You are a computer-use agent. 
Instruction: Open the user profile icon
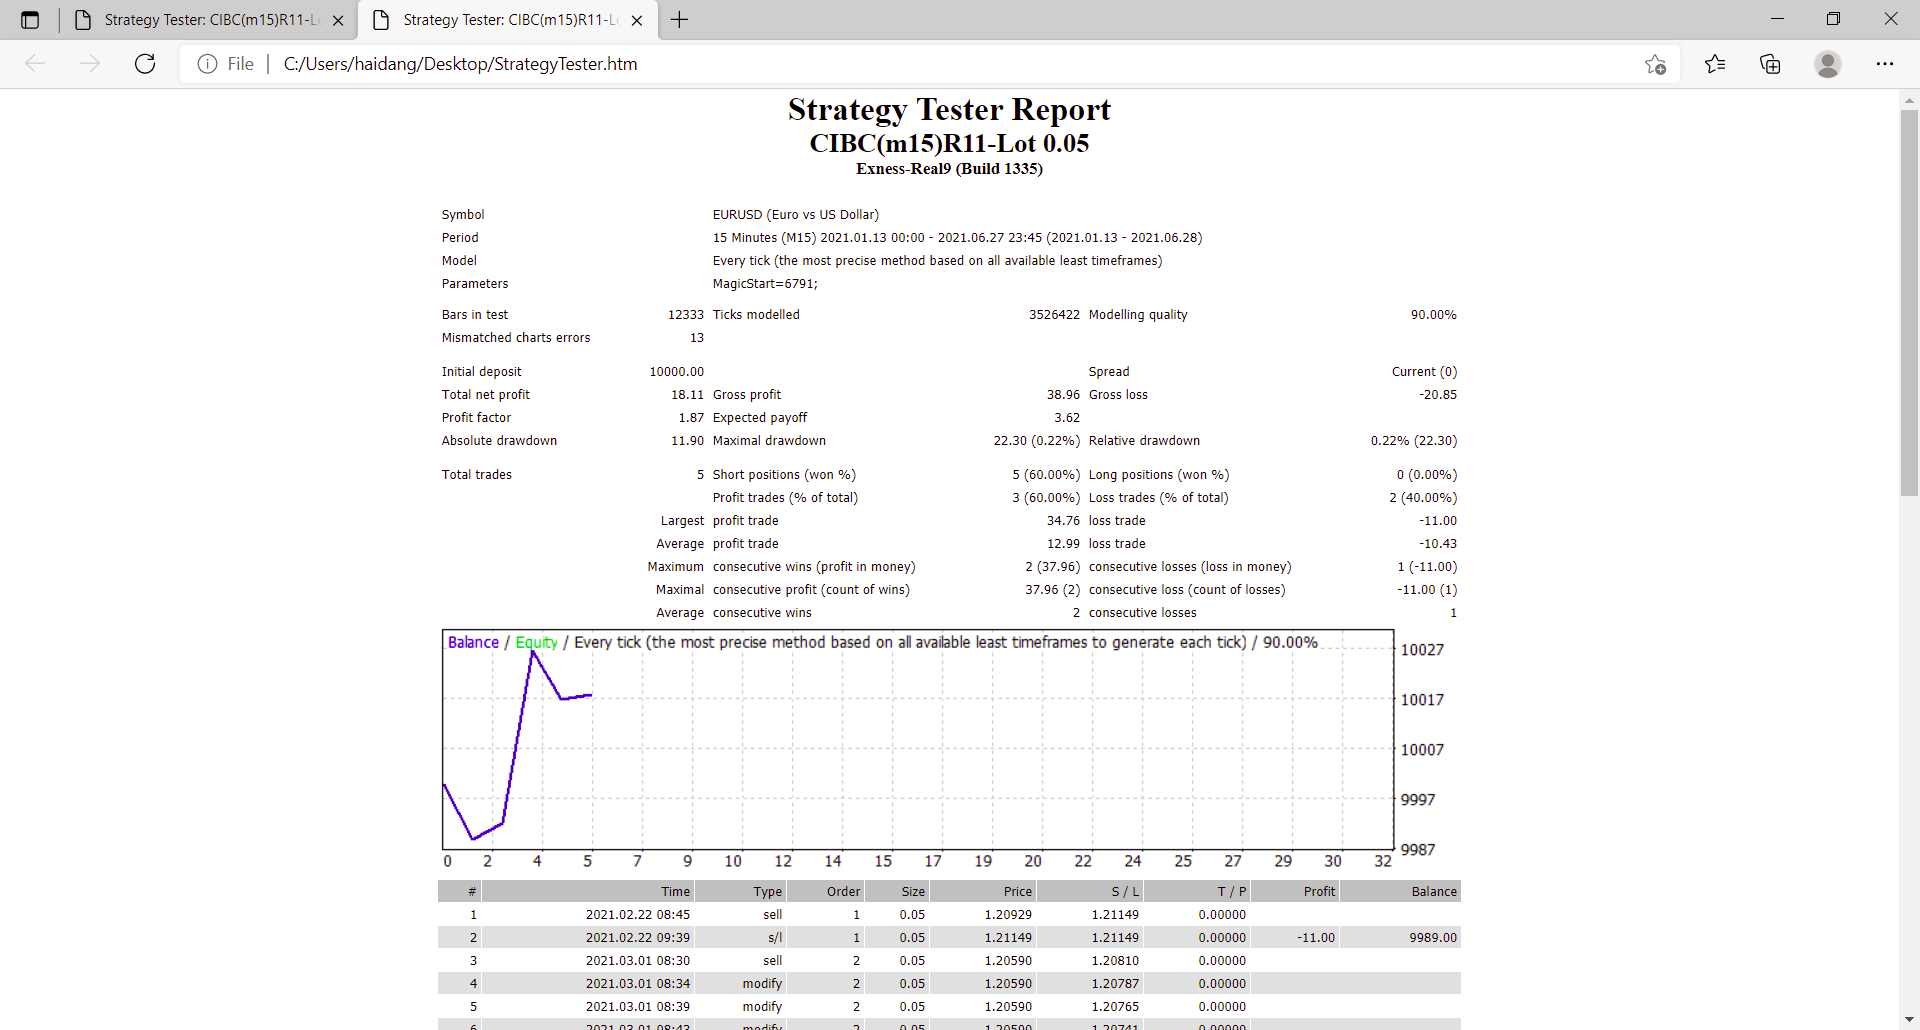(1828, 64)
